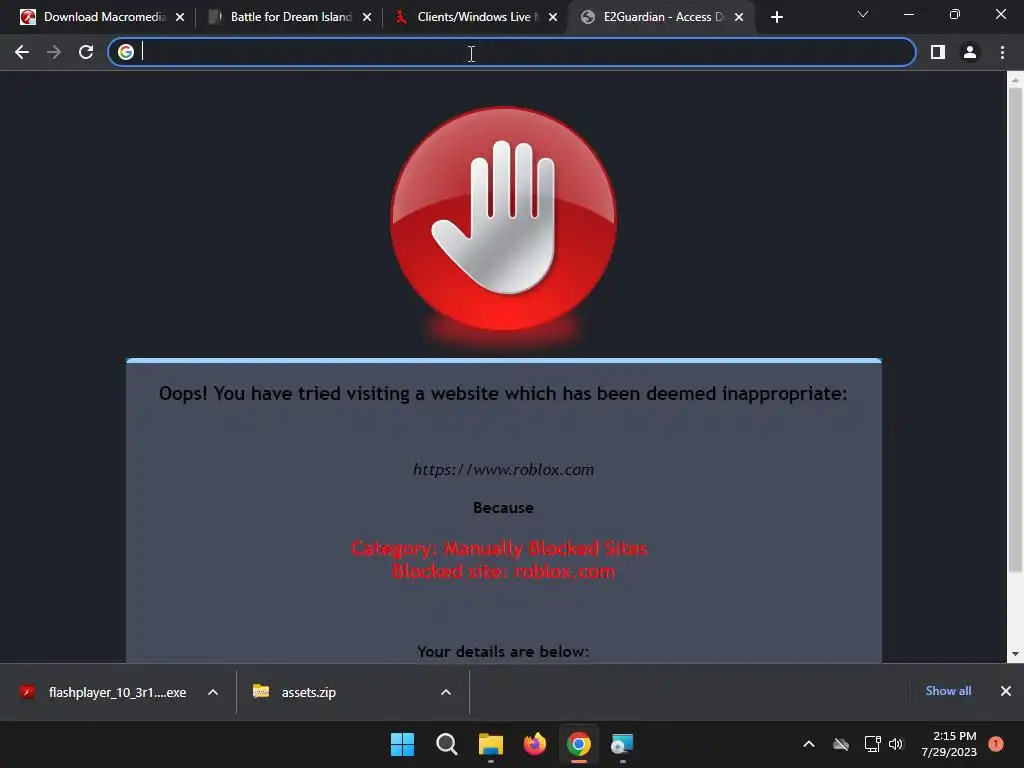Open File Explorer from taskbar
The height and width of the screenshot is (768, 1024).
[x=491, y=744]
